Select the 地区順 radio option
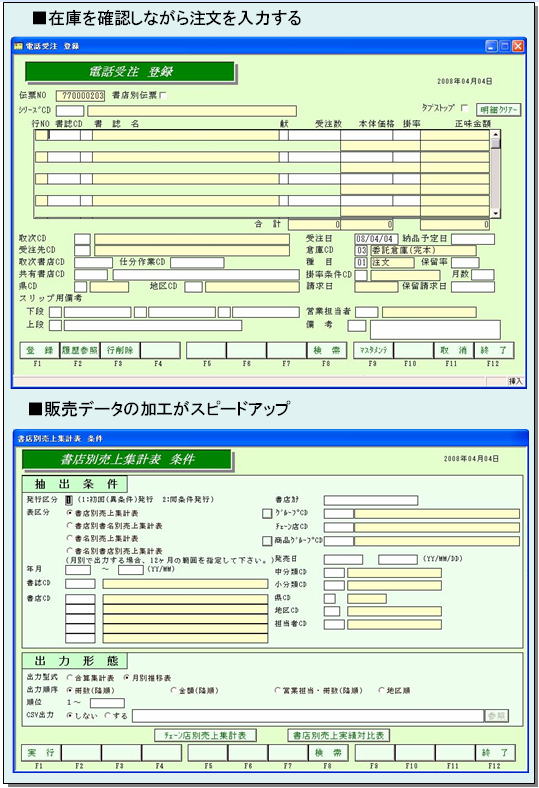 381,690
